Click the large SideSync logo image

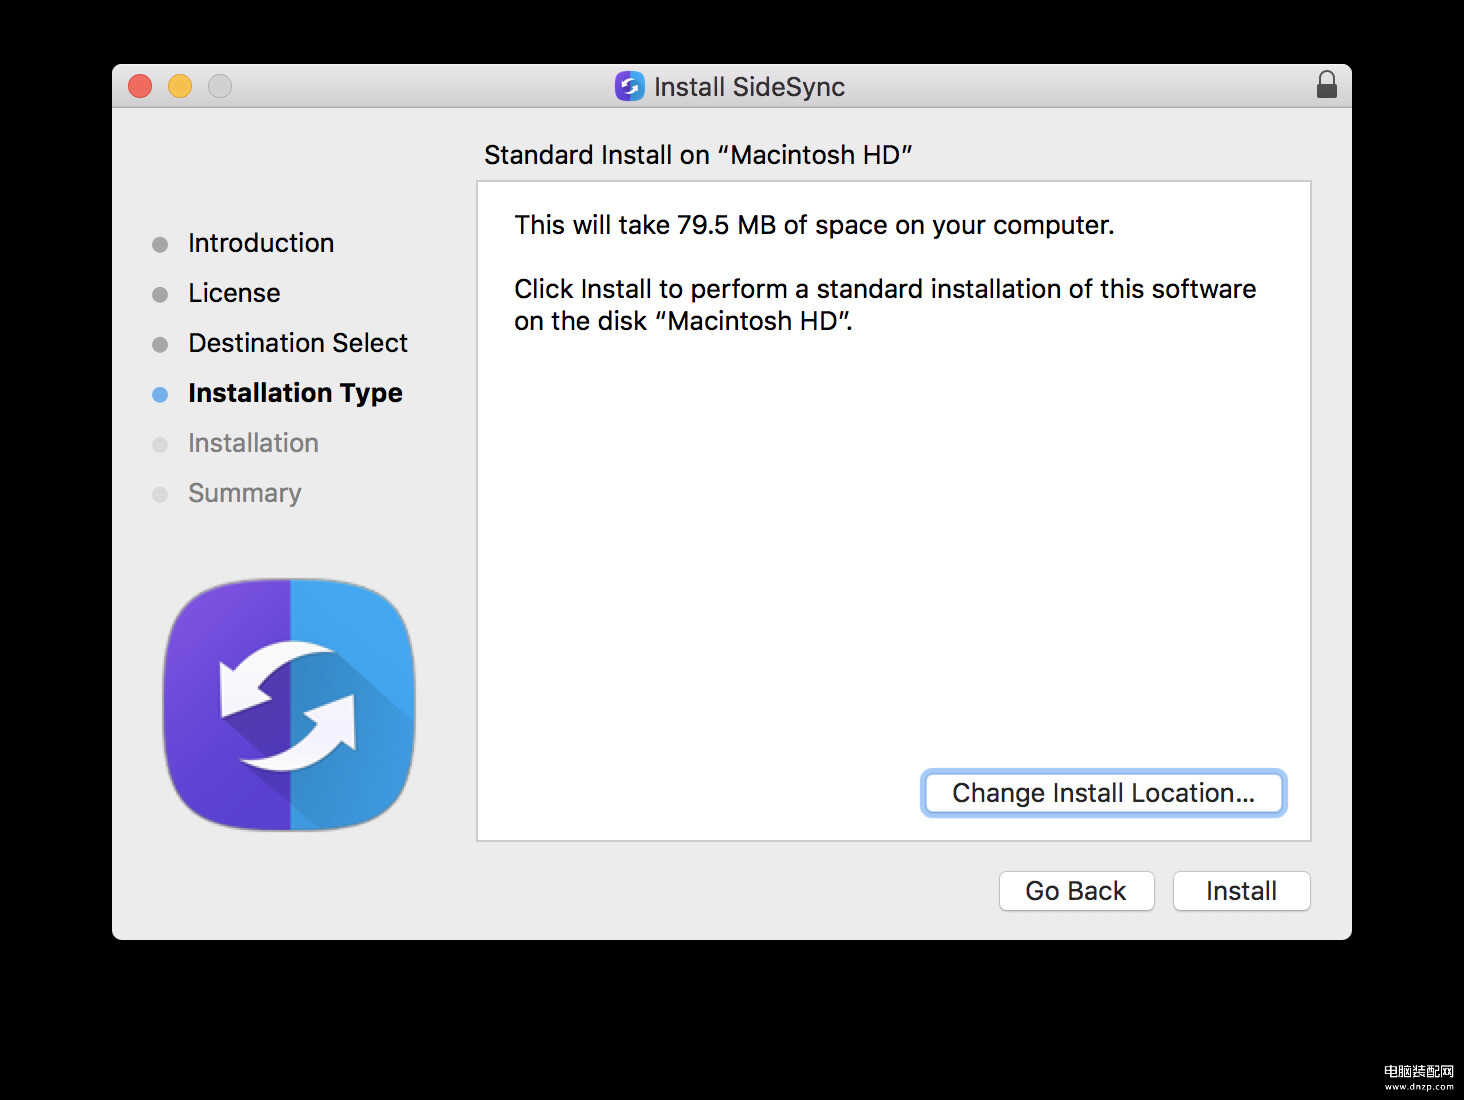click(x=289, y=704)
